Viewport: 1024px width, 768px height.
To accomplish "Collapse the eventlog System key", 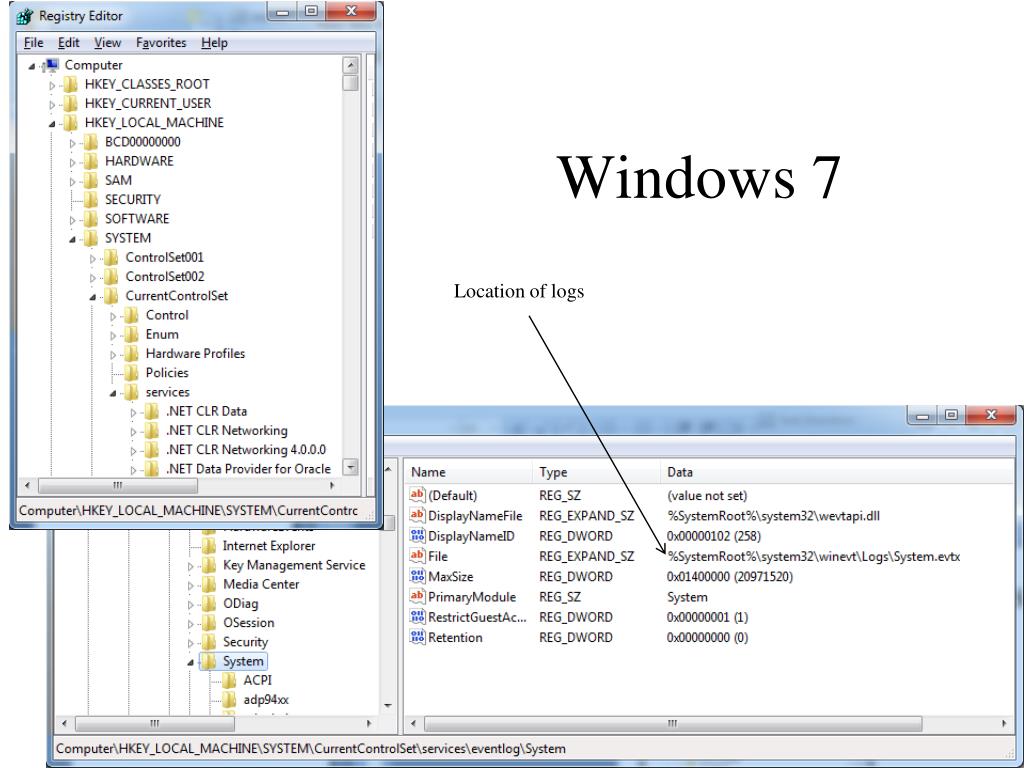I will (x=191, y=662).
